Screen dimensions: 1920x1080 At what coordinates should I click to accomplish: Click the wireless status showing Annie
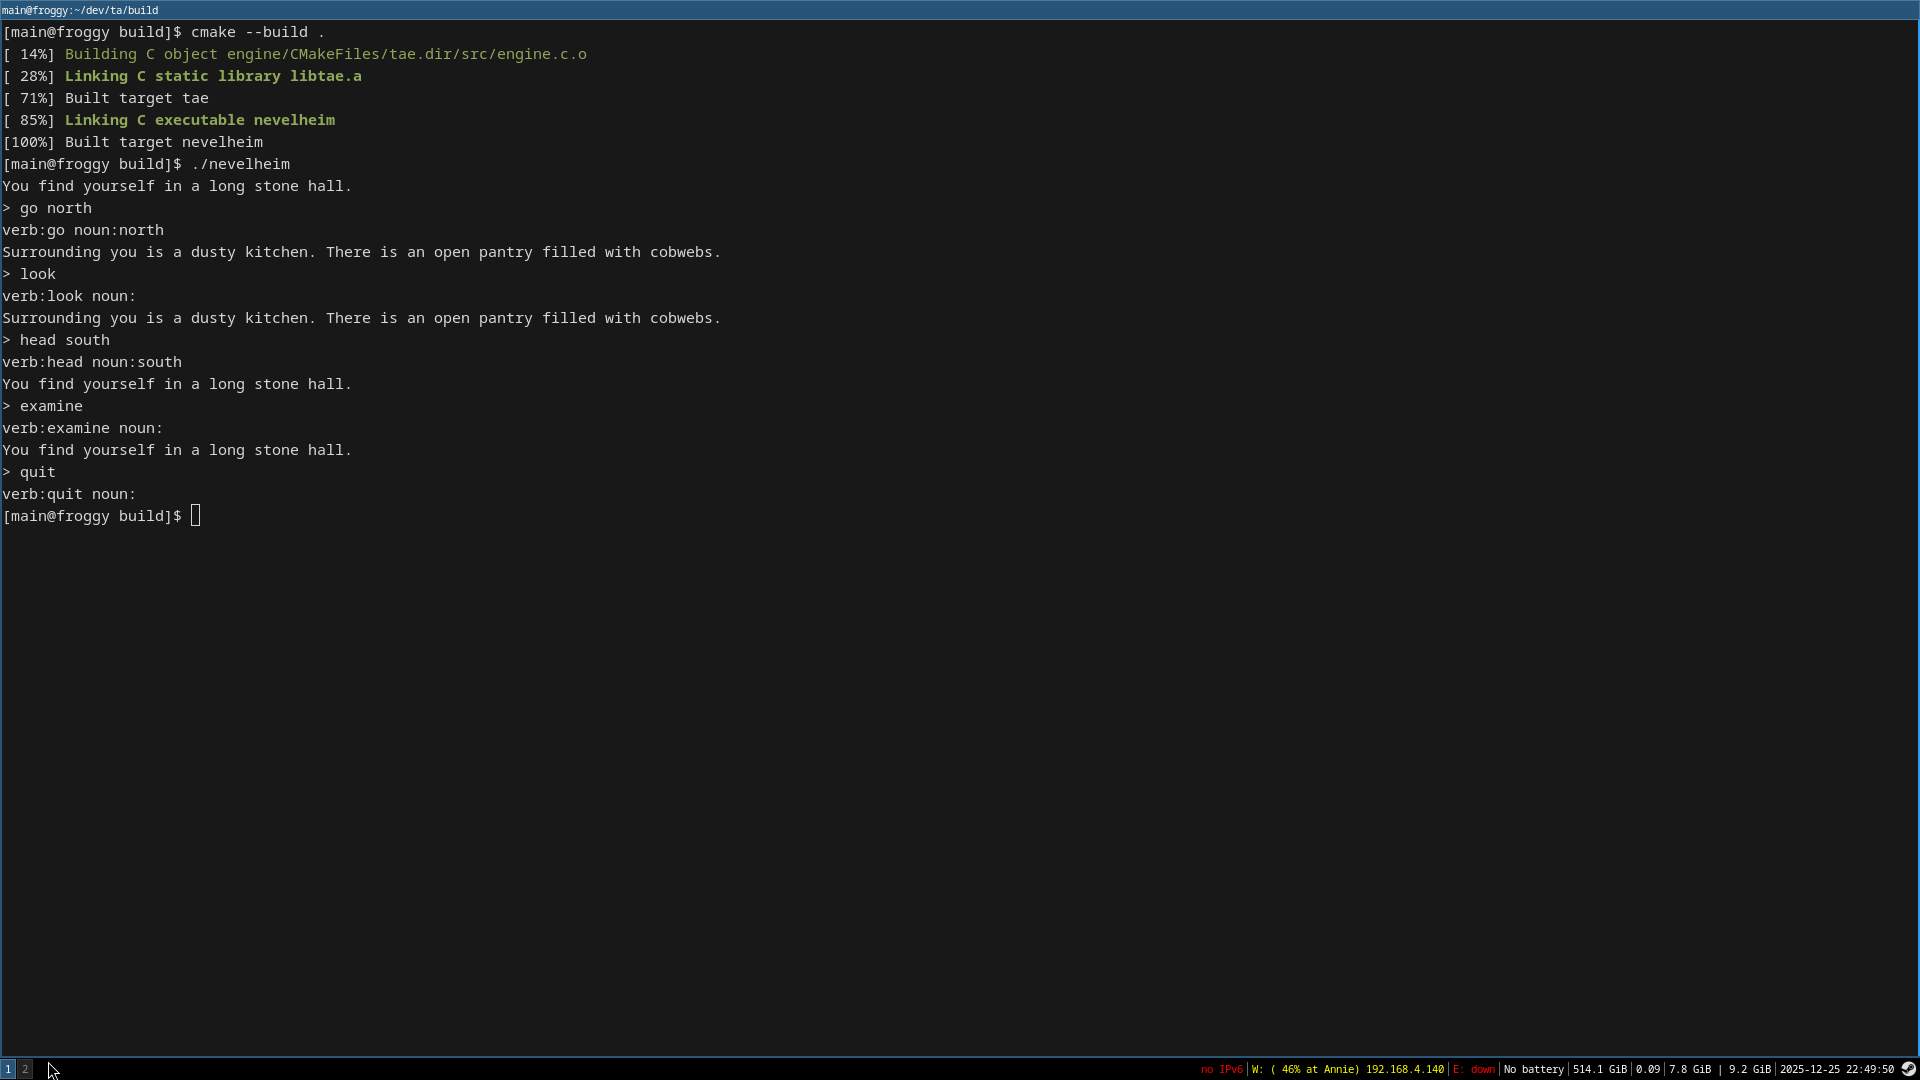click(x=1347, y=1069)
